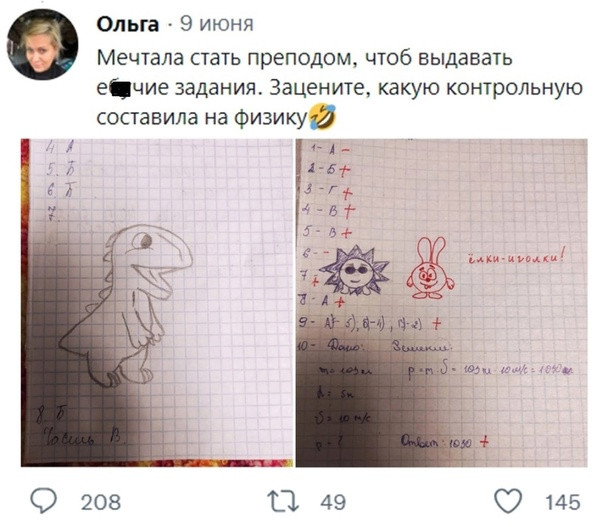Click the blue hedgehog with sunglasses drawing
This screenshot has height=527, width=604.
354,271
